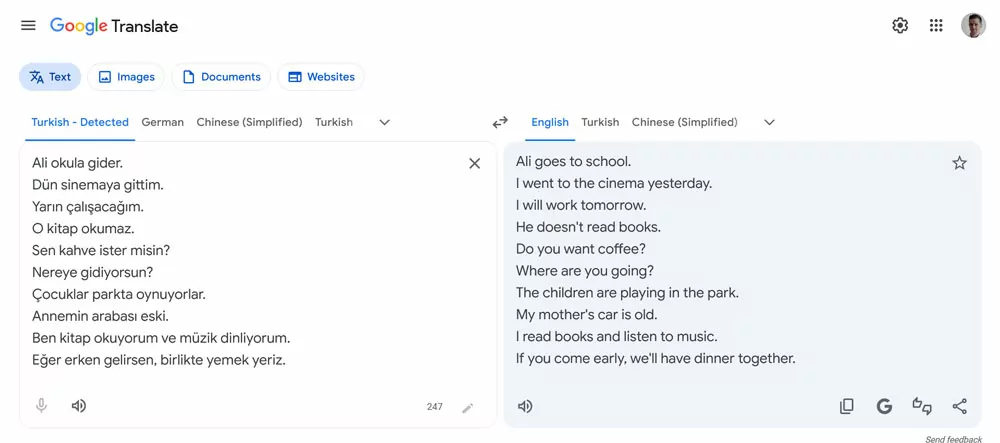Click the line 'Sen kahve ister misin?'
1000x443 pixels.
[x=101, y=251]
